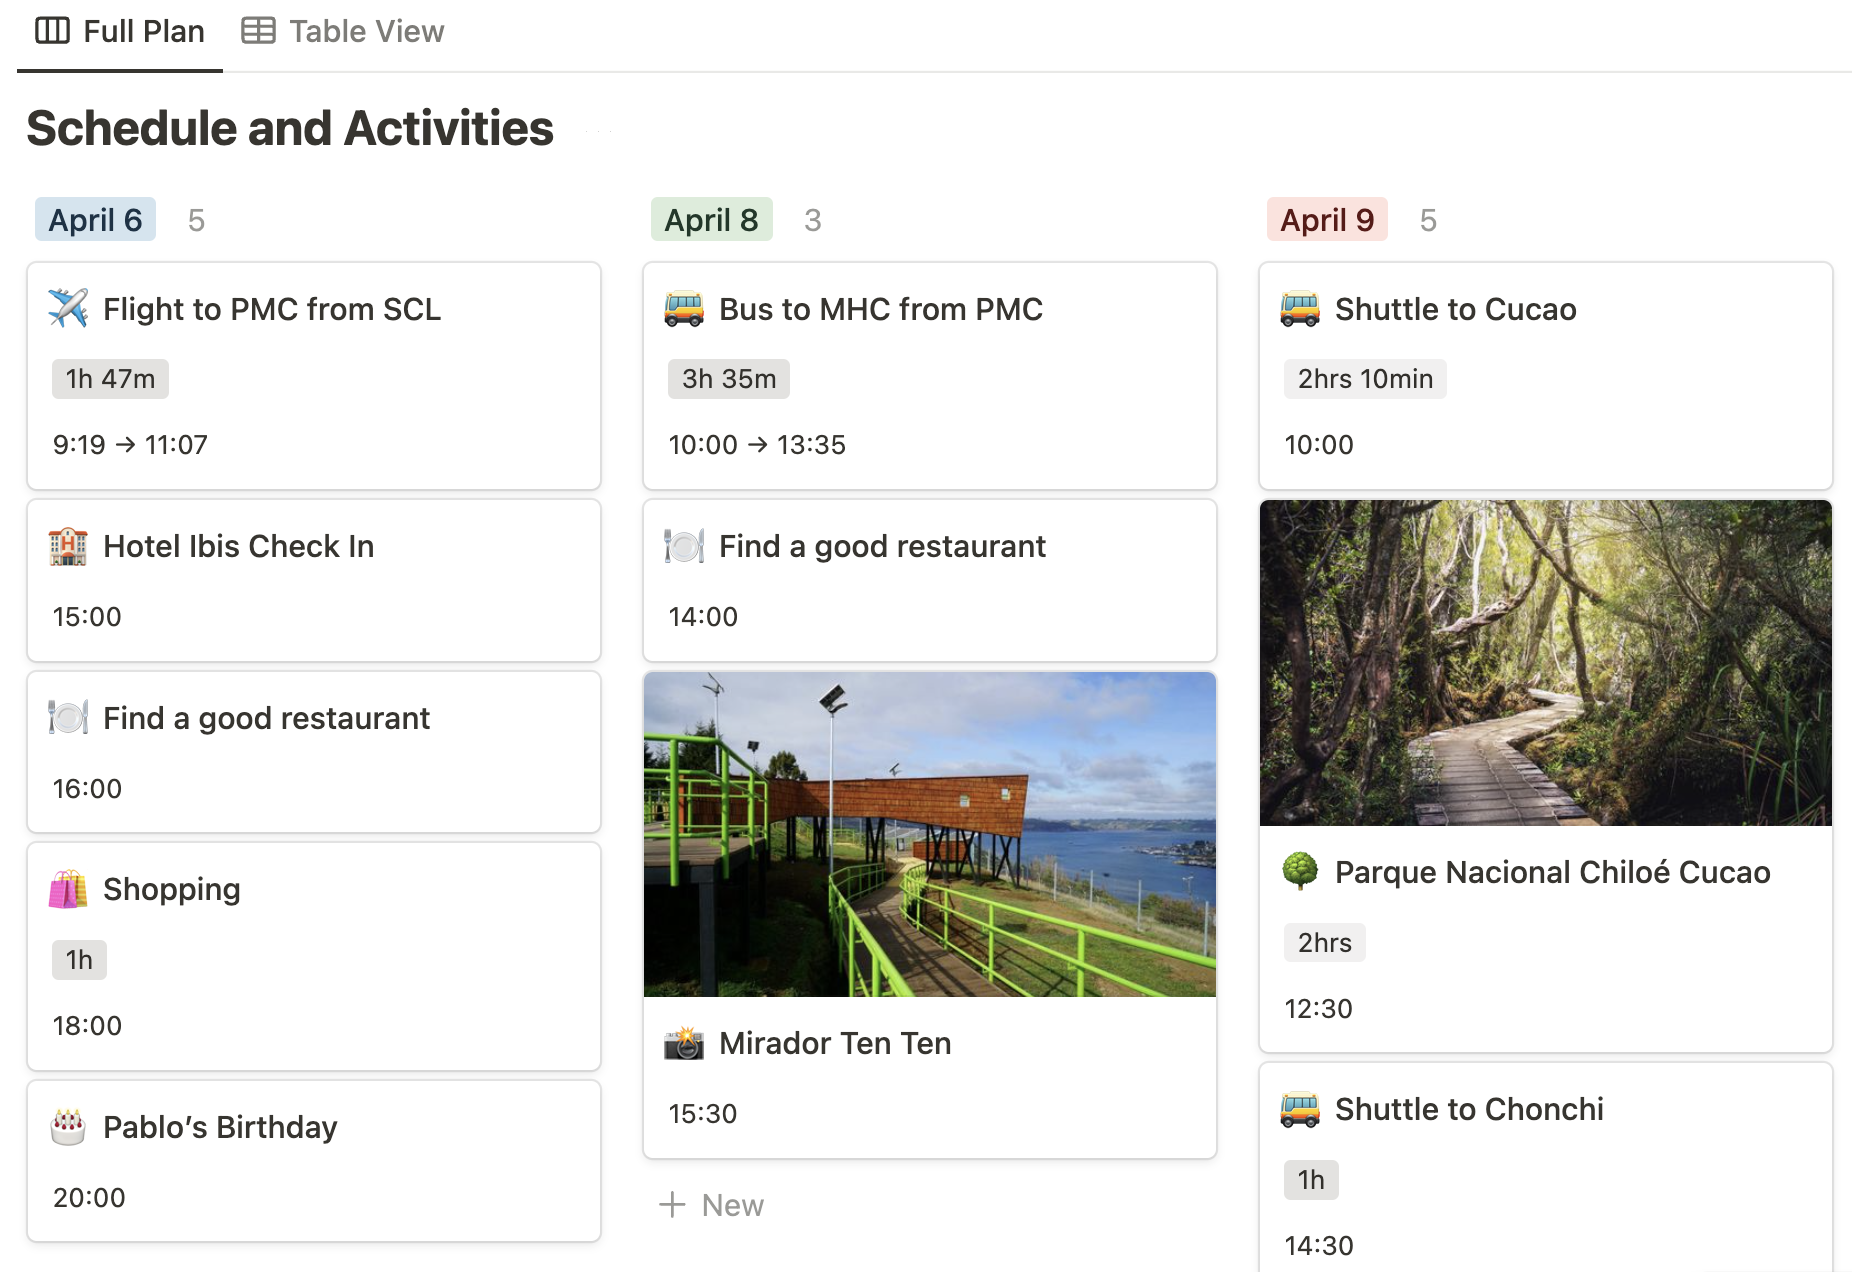The image size is (1852, 1272).
Task: Click the bus icon on Shuttle to Chonchi
Action: click(x=1300, y=1109)
